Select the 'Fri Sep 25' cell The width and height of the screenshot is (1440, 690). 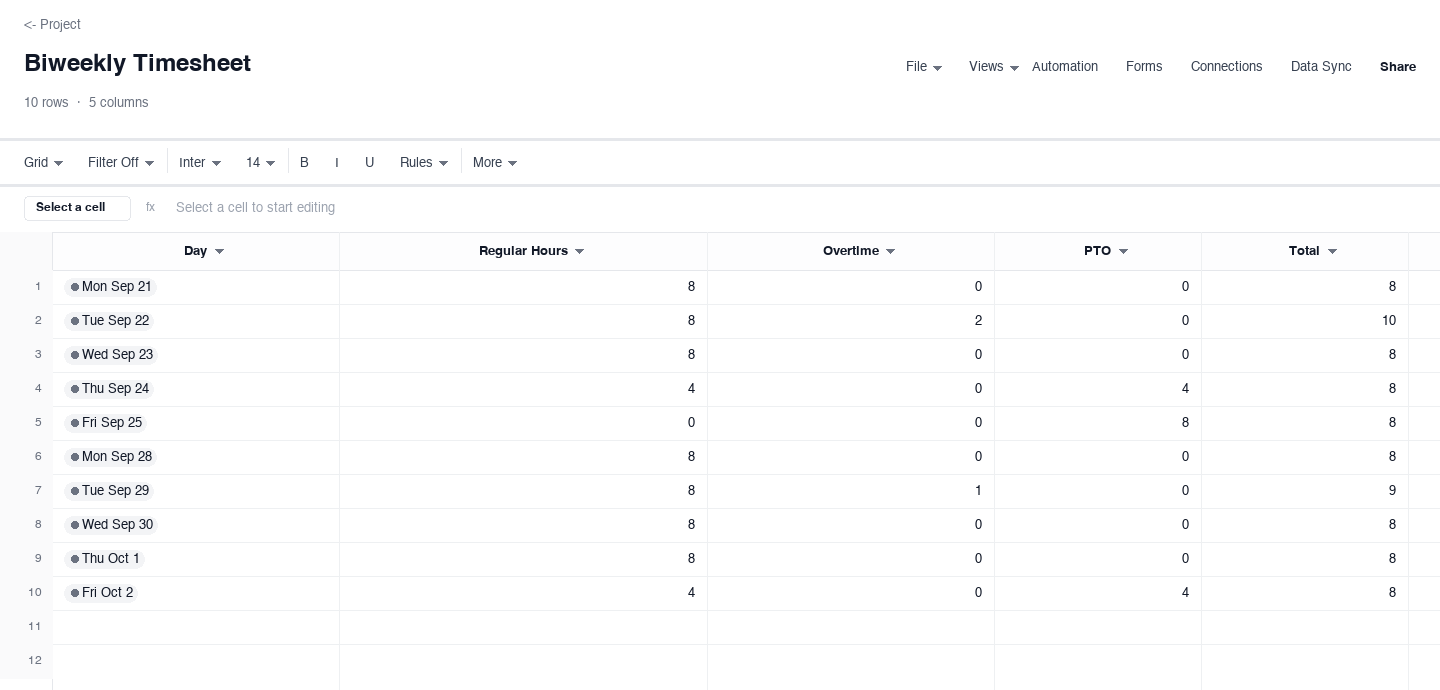(196, 423)
